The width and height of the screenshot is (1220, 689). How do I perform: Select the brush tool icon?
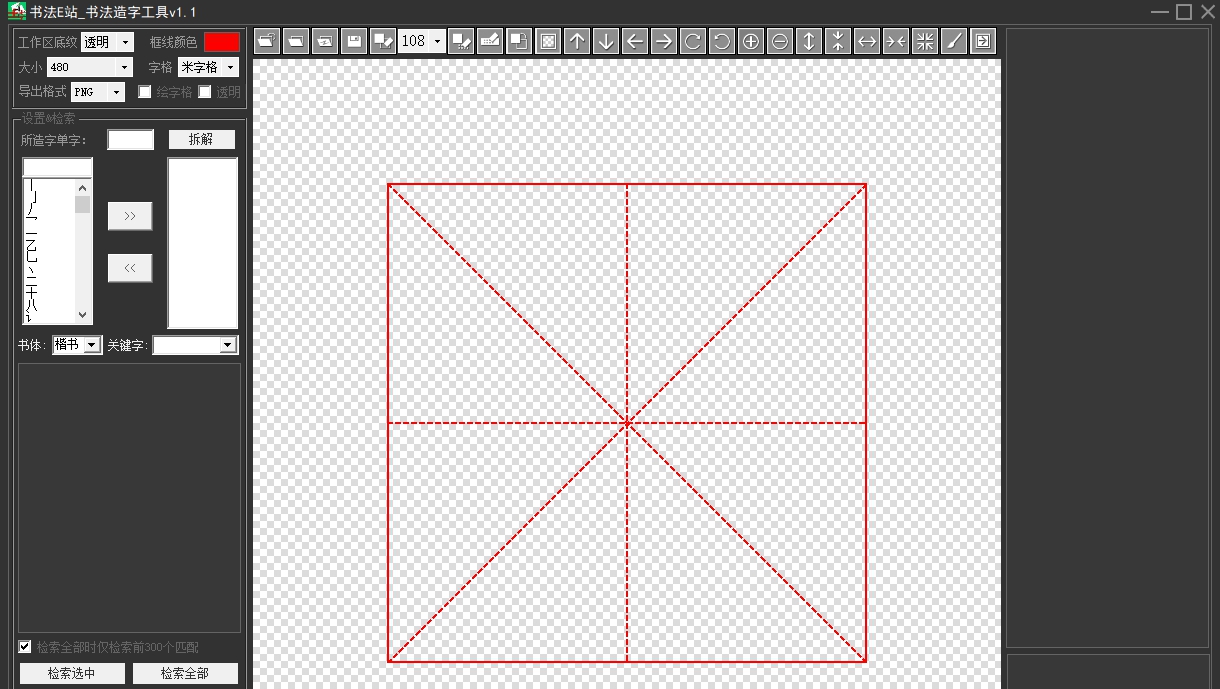coord(954,41)
